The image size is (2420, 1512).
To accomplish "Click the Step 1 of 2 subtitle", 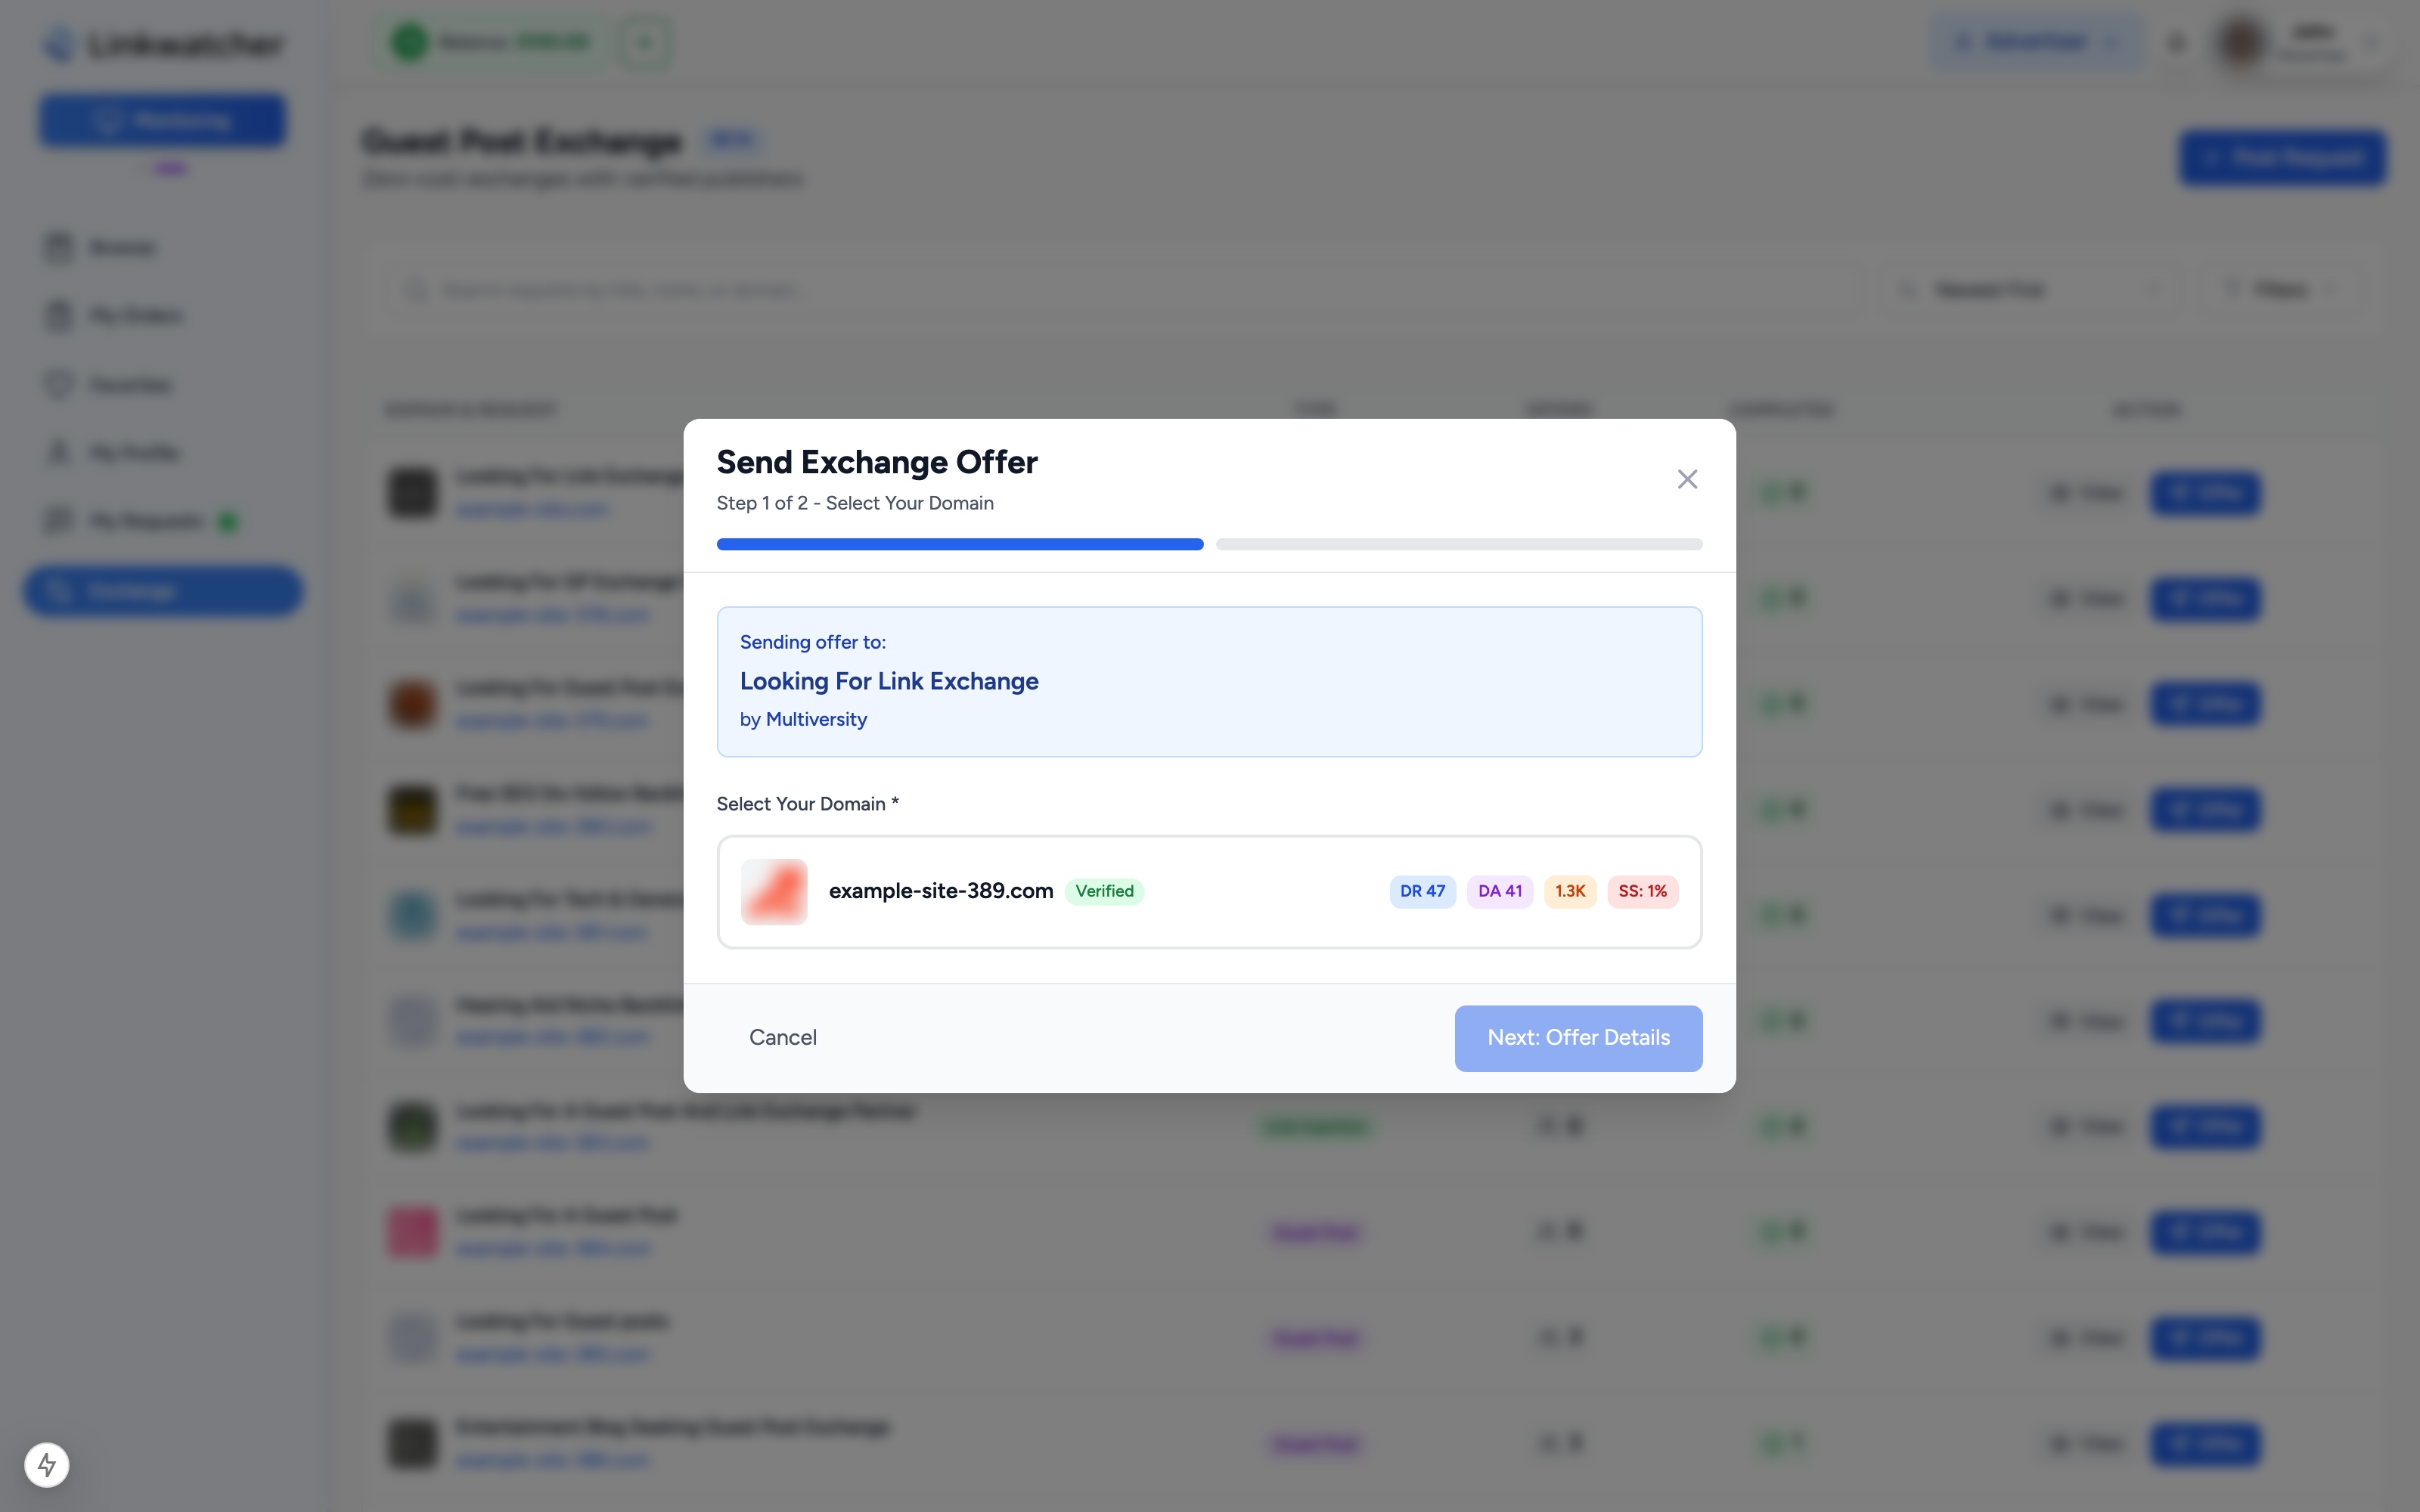I will coord(855,503).
